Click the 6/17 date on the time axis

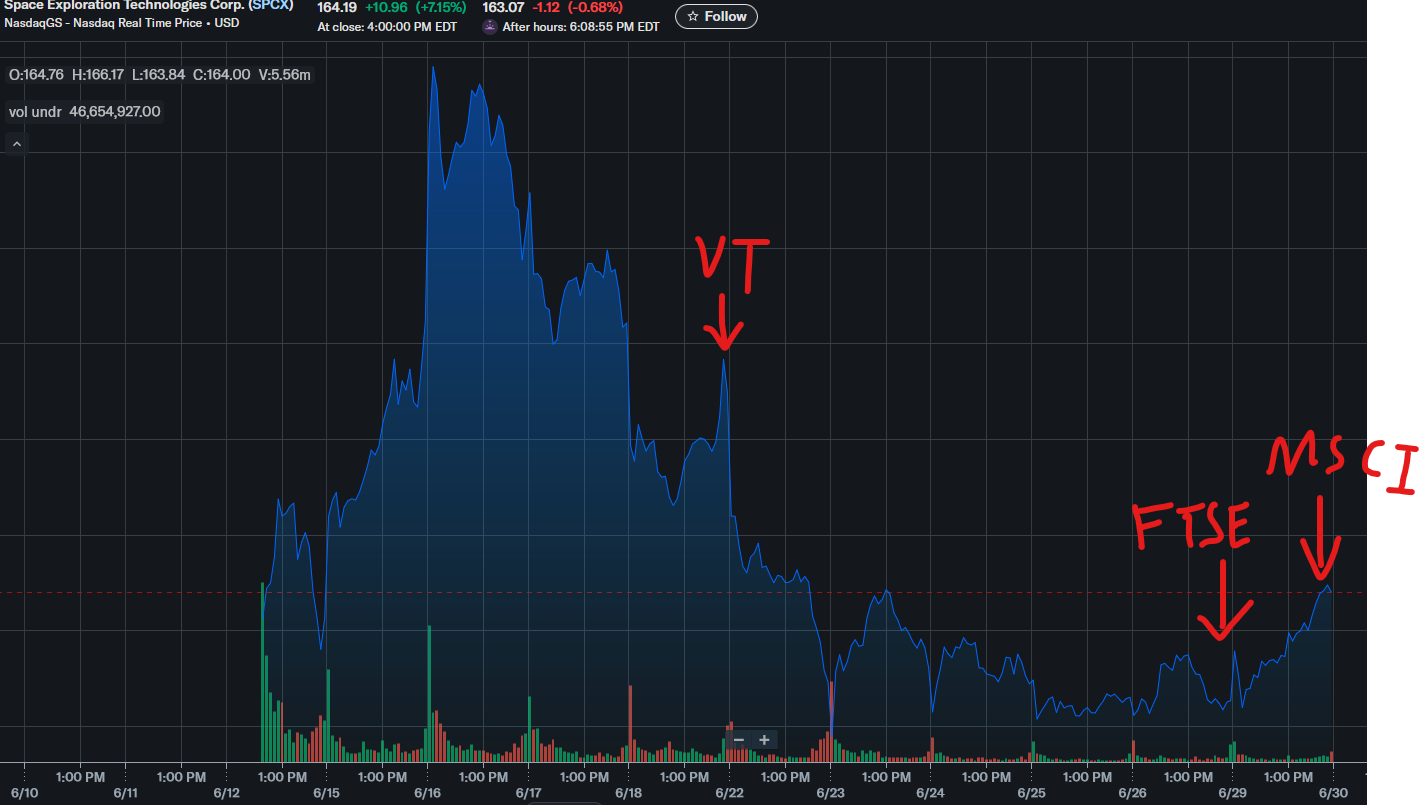tap(529, 793)
